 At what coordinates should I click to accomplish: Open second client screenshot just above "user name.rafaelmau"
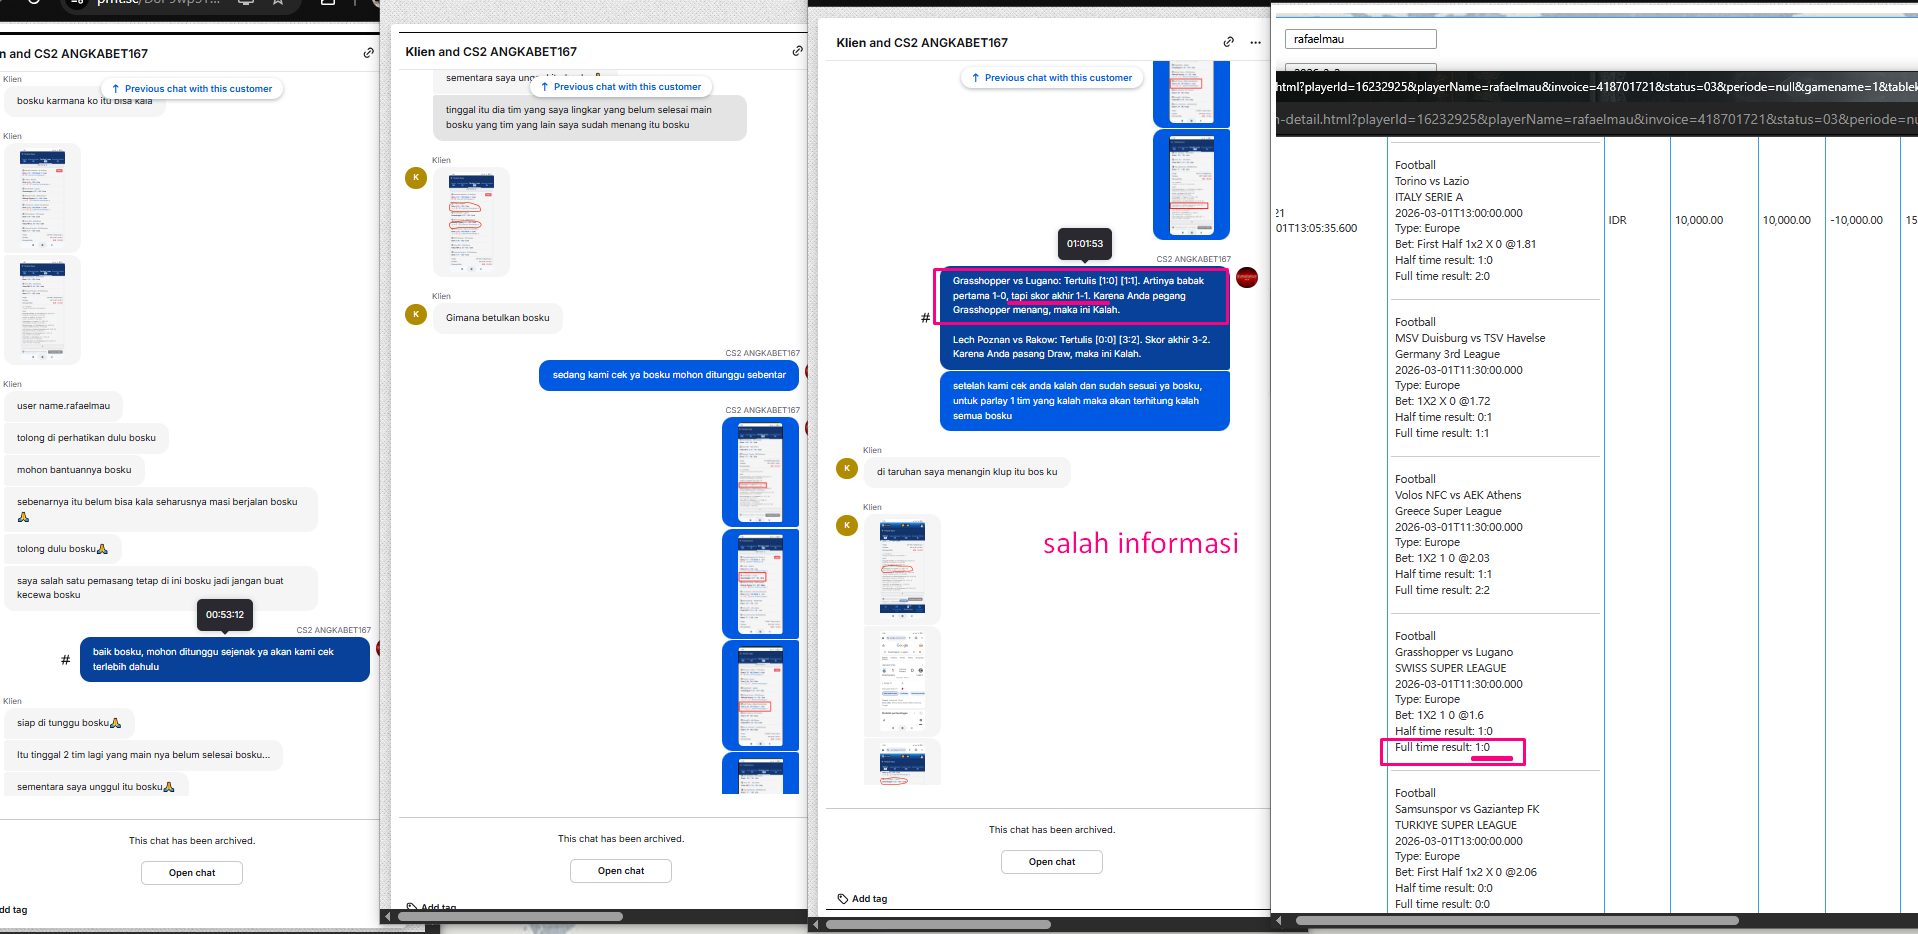[x=43, y=310]
